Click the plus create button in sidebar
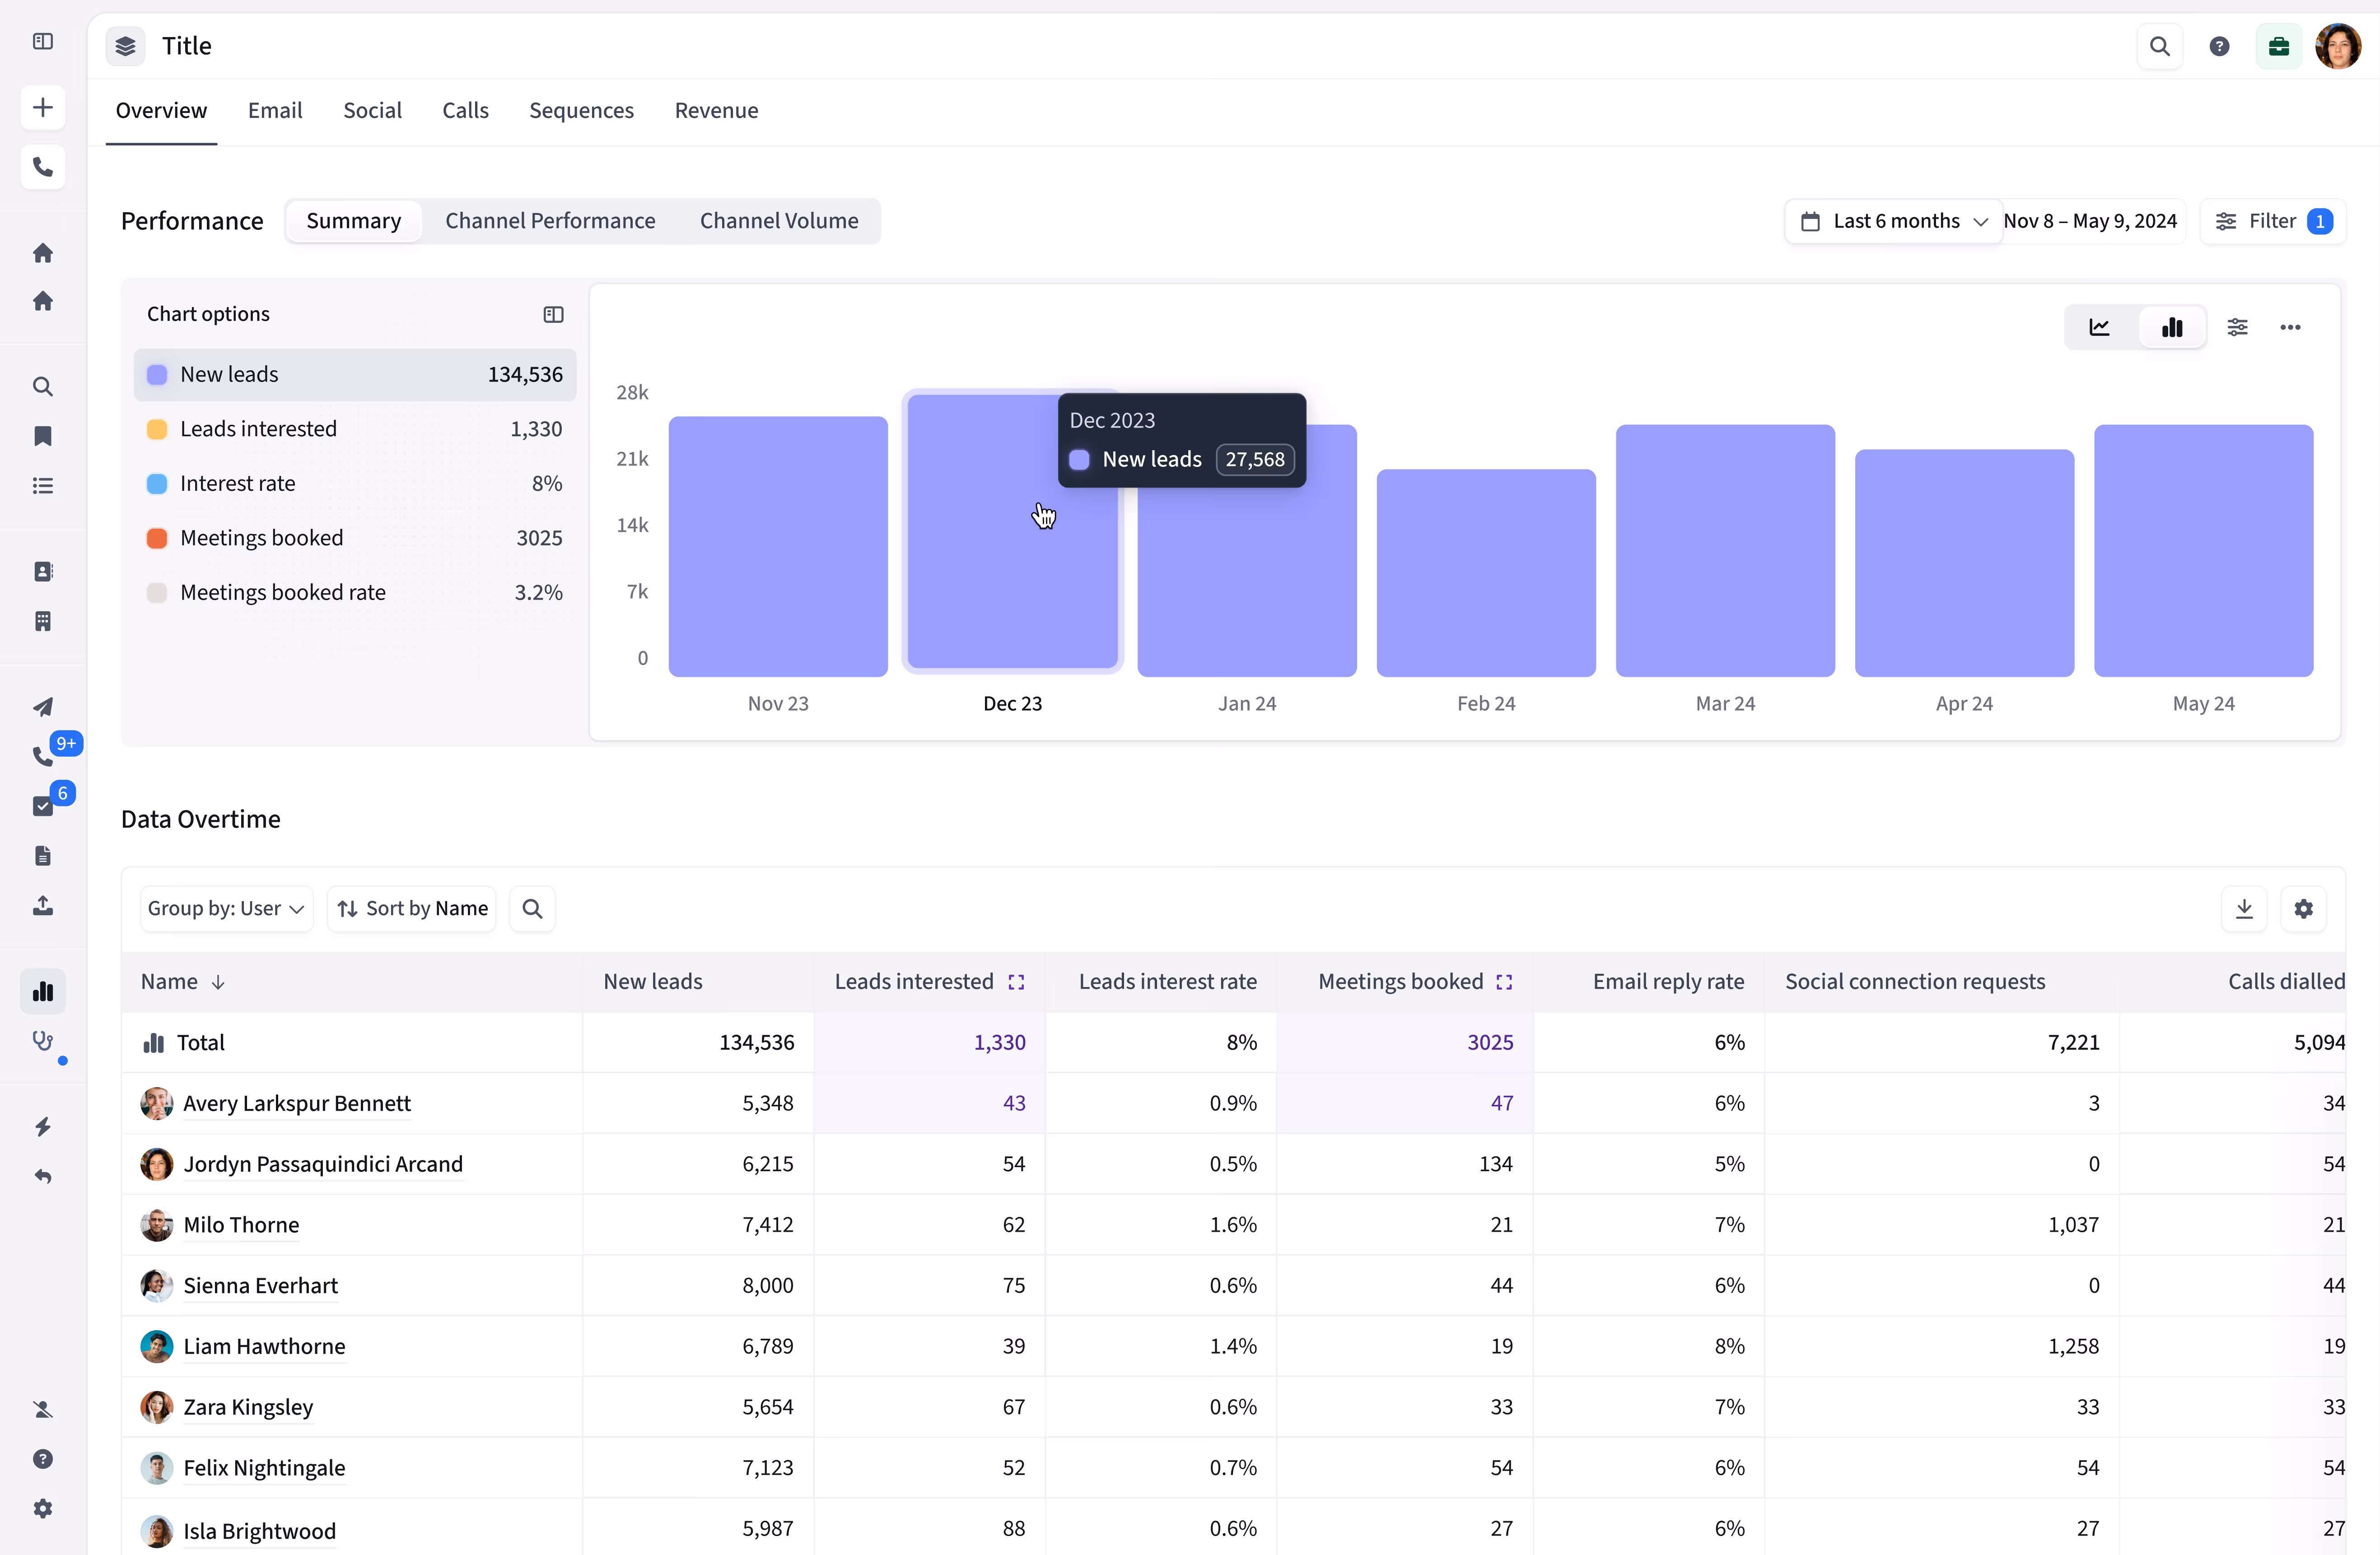The height and width of the screenshot is (1555, 2380). [43, 108]
